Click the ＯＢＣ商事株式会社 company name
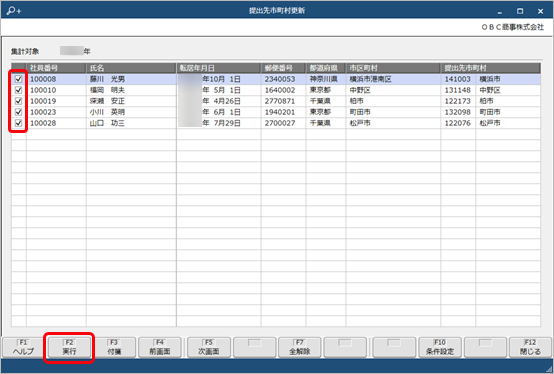The height and width of the screenshot is (374, 554). 512,27
